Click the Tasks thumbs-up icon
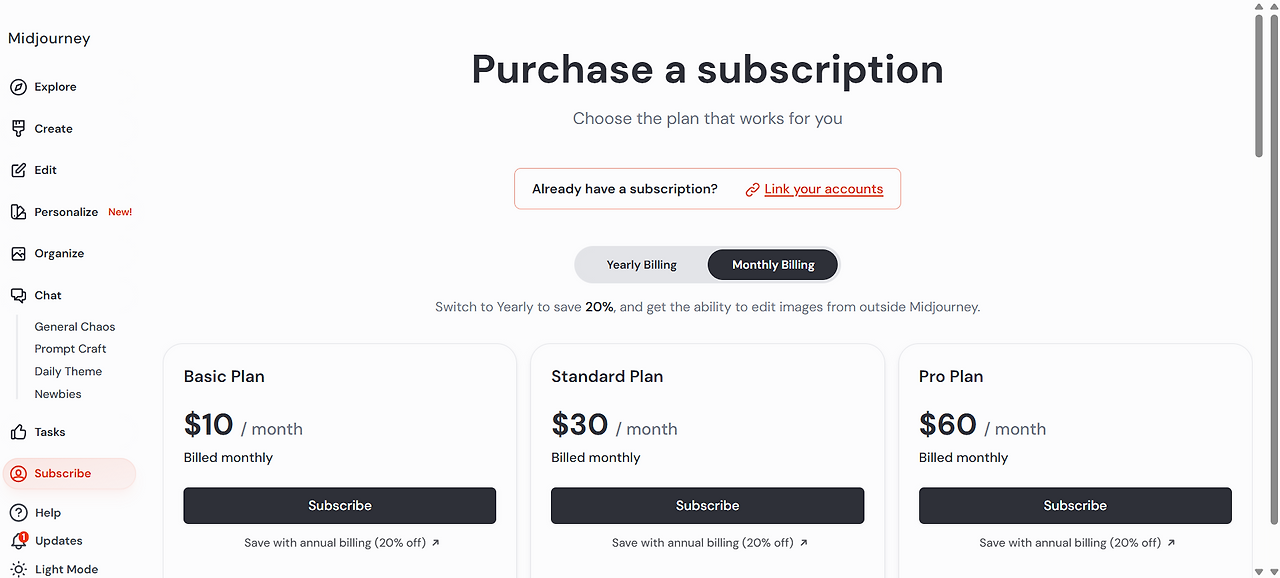This screenshot has width=1280, height=578. pyautogui.click(x=18, y=432)
